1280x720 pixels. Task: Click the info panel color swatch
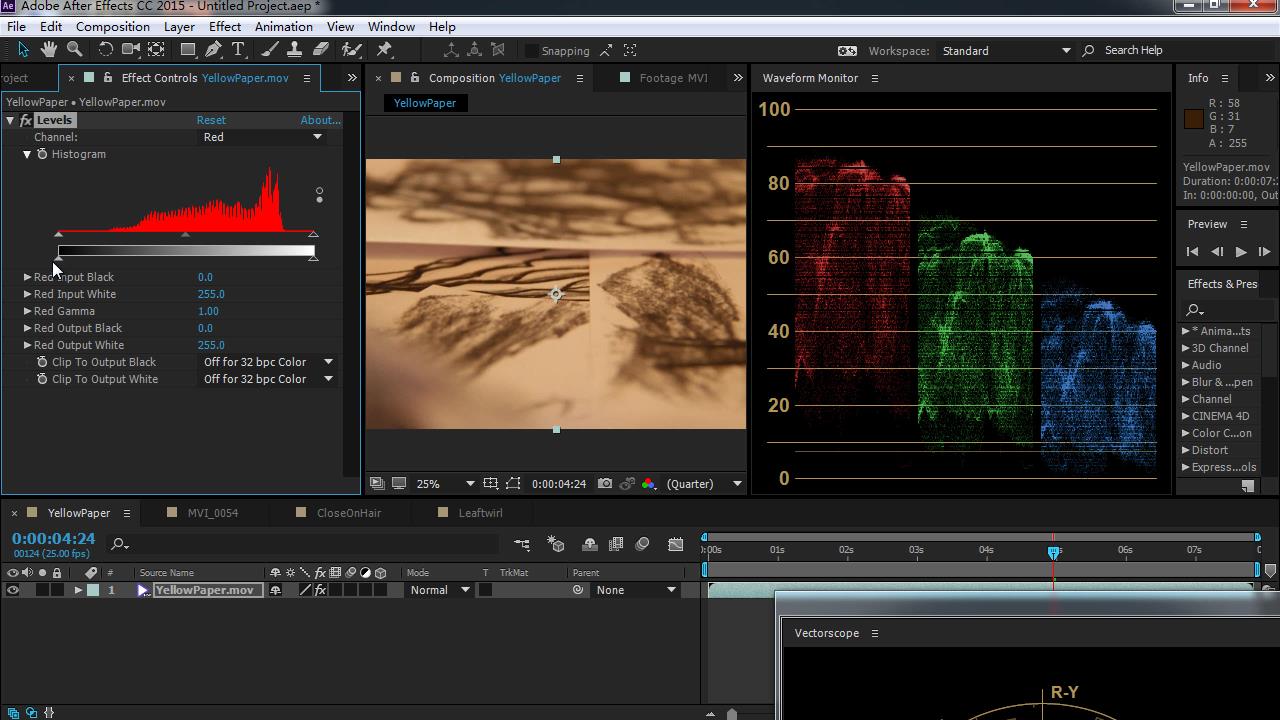tap(1193, 120)
